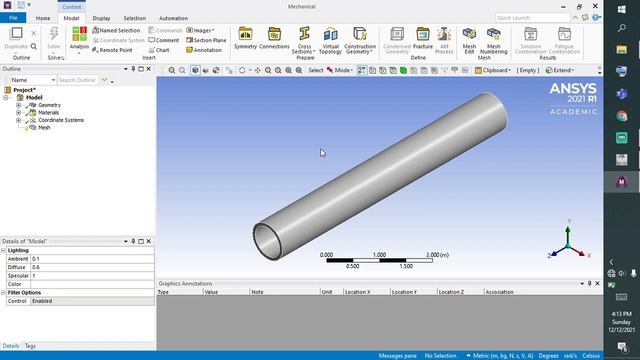Click the Specular value field
640x360 pixels.
click(92, 276)
